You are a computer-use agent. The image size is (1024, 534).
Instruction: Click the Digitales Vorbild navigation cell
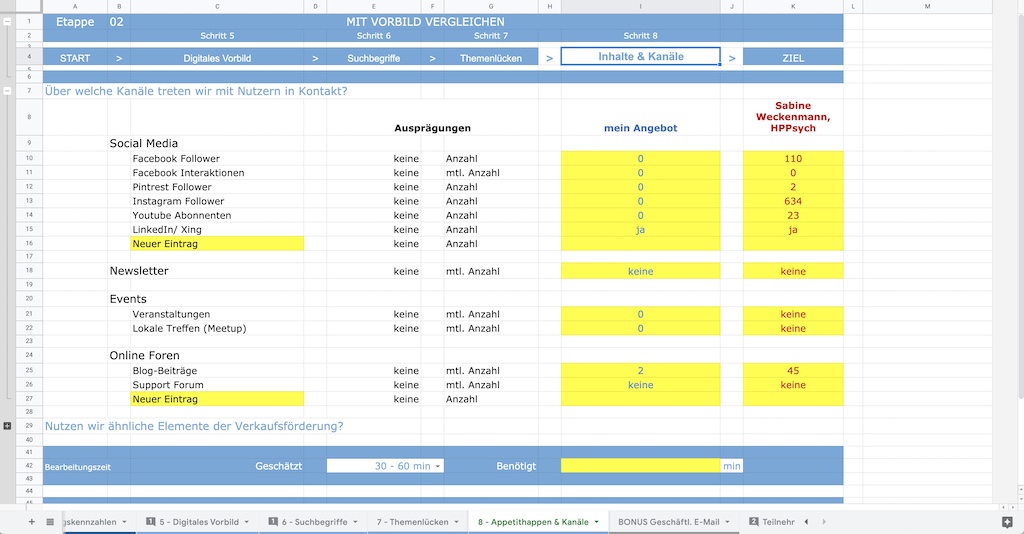[x=217, y=58]
